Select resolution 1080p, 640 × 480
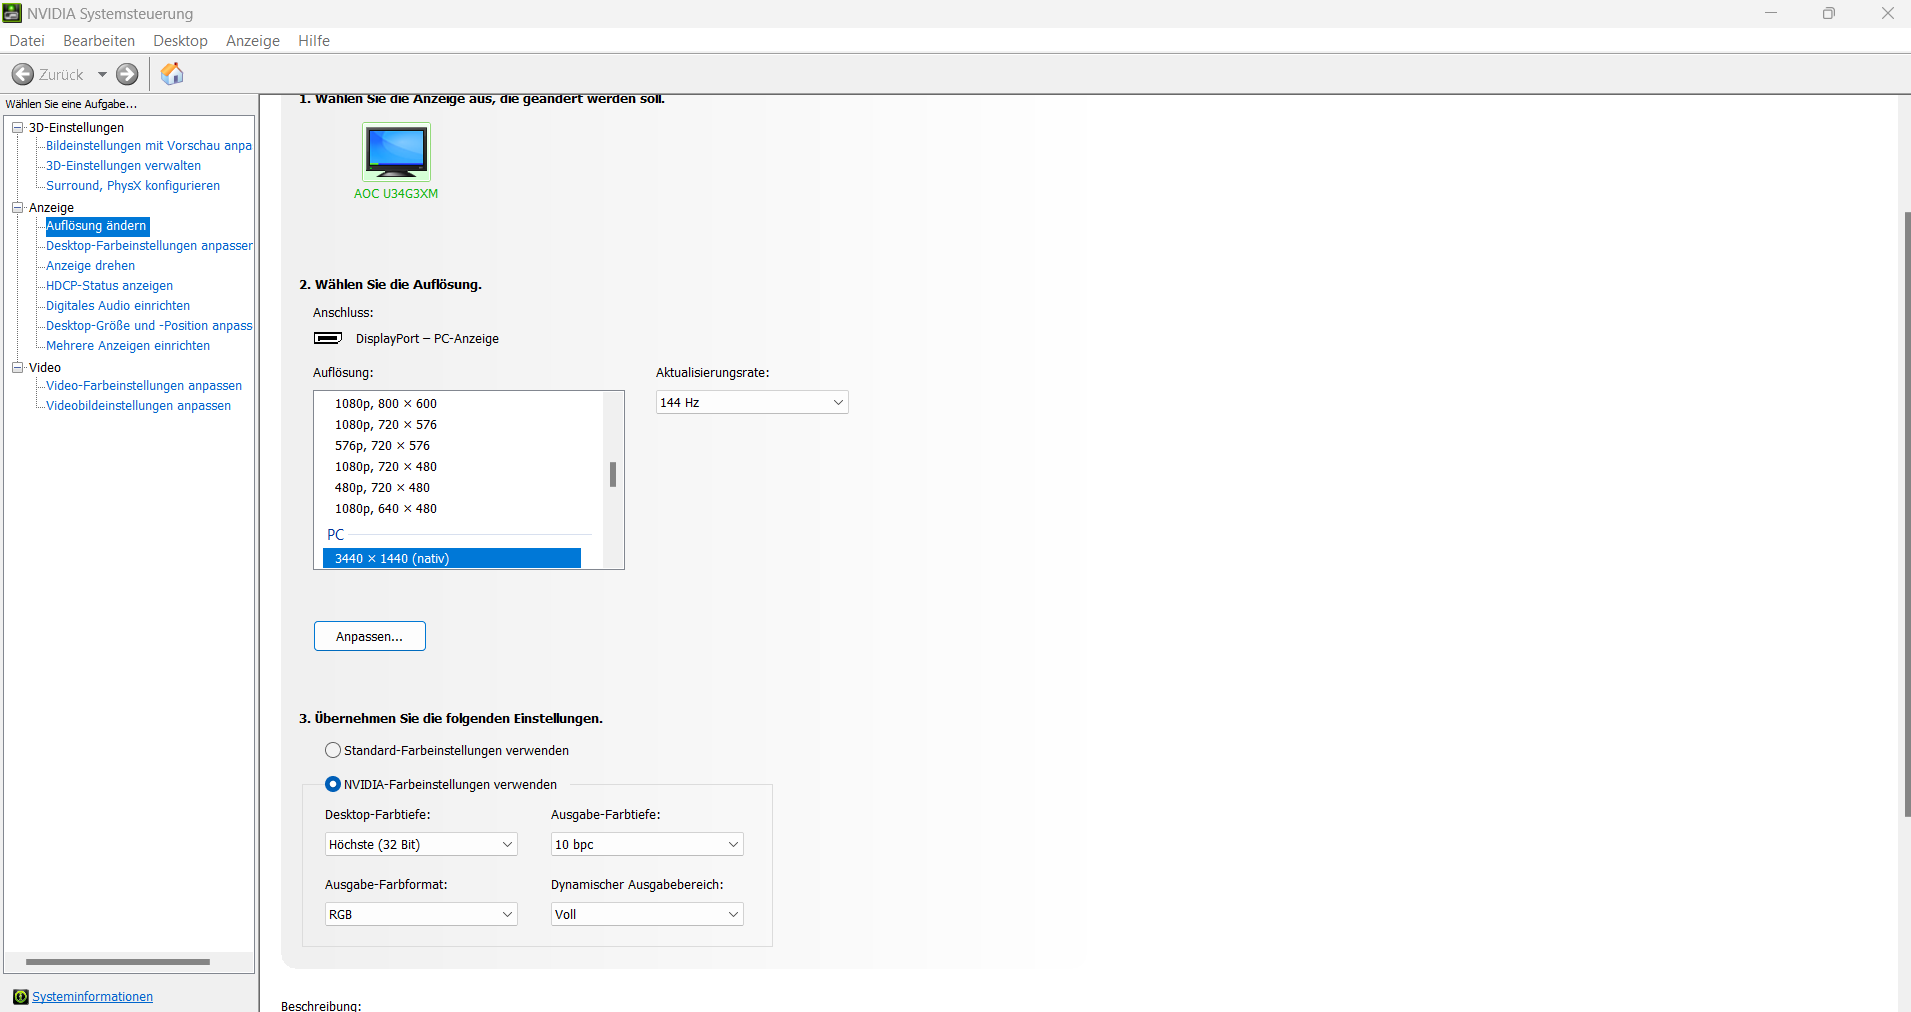The image size is (1911, 1012). tap(386, 509)
